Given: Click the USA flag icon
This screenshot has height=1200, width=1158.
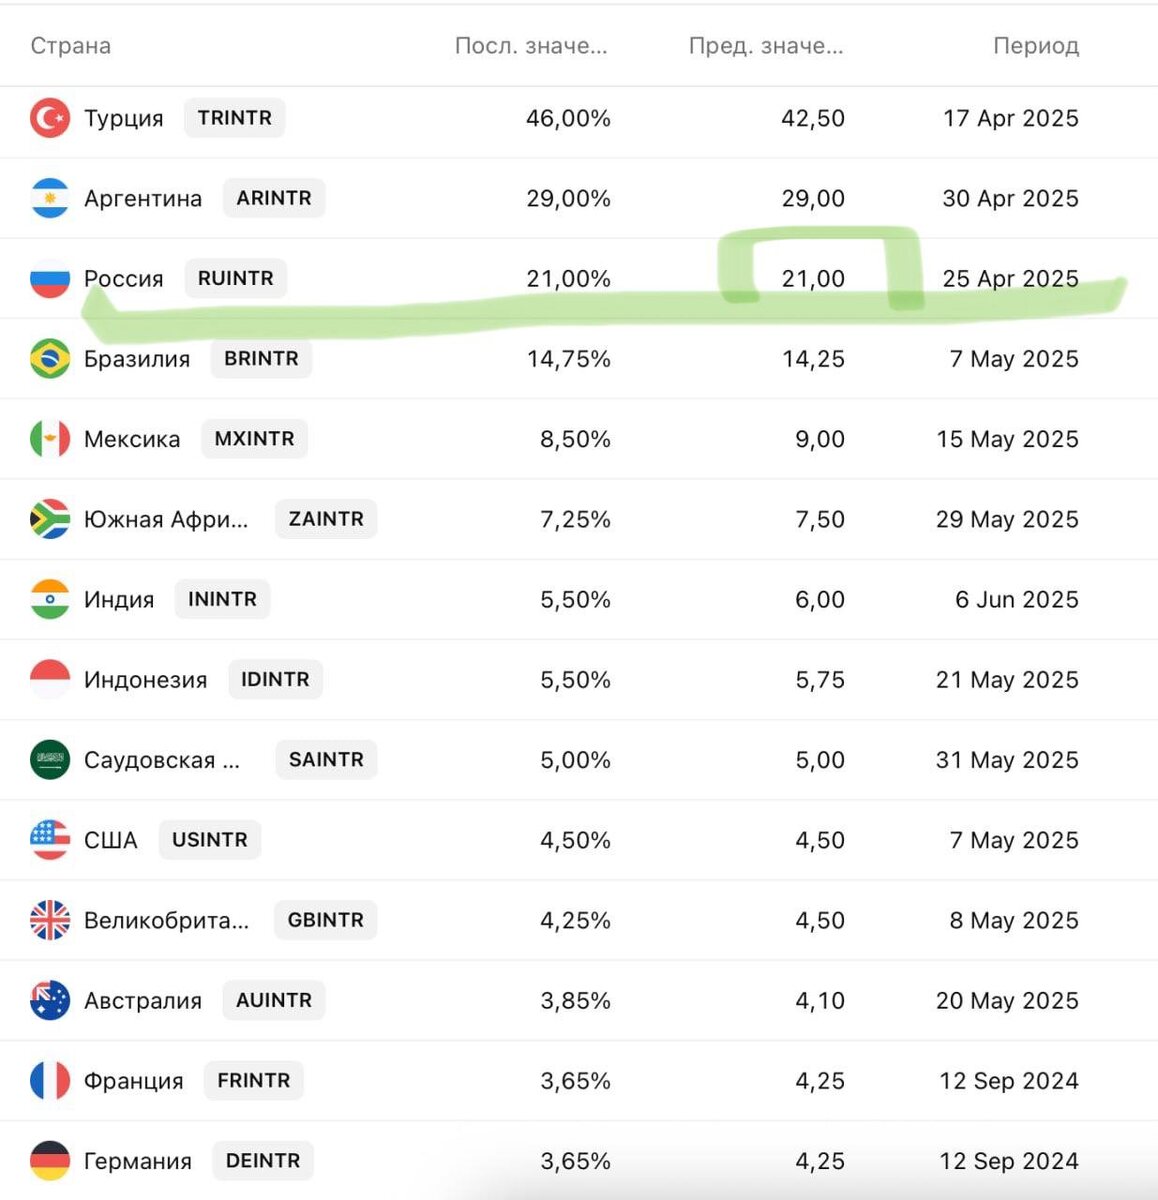Looking at the screenshot, I should pos(50,840).
